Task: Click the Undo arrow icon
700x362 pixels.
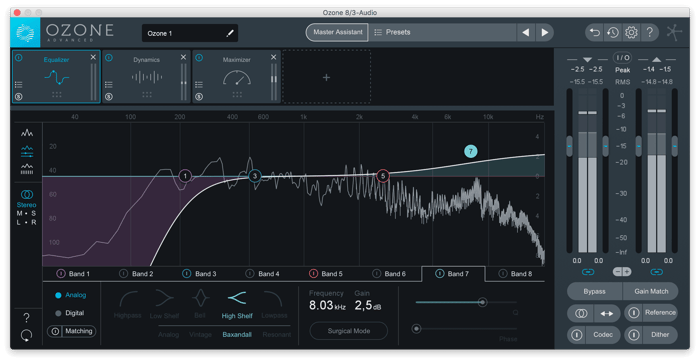Action: point(595,32)
